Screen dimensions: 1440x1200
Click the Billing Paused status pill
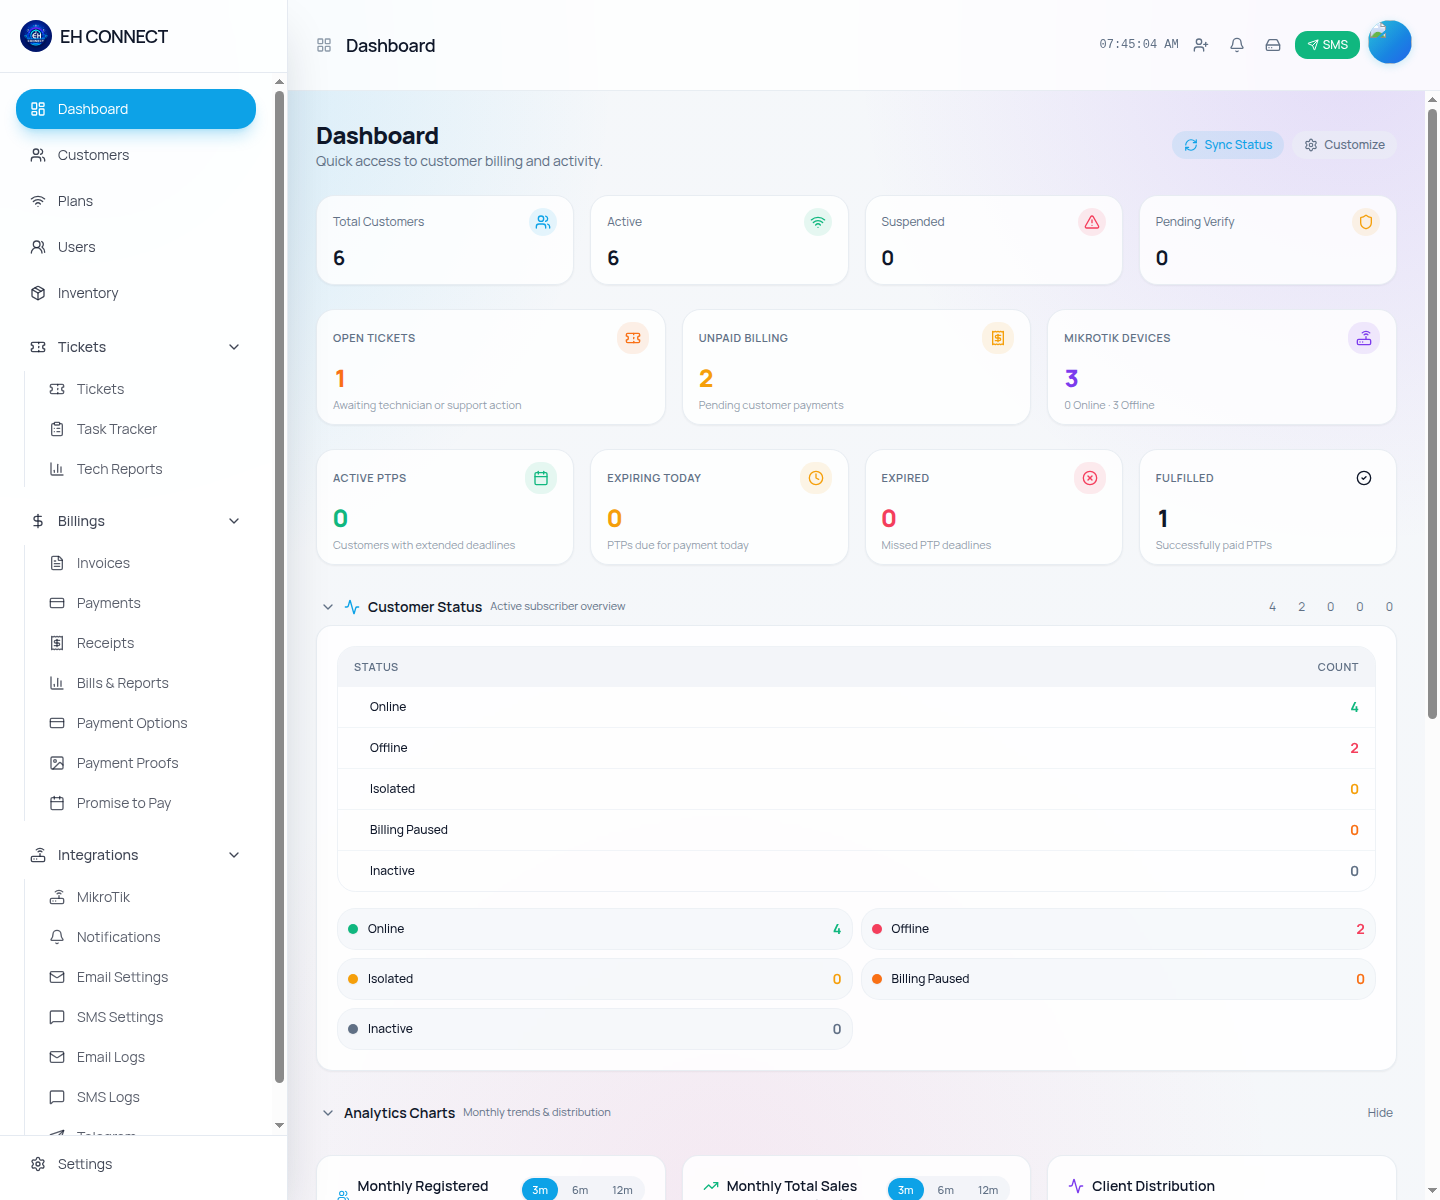click(1118, 979)
